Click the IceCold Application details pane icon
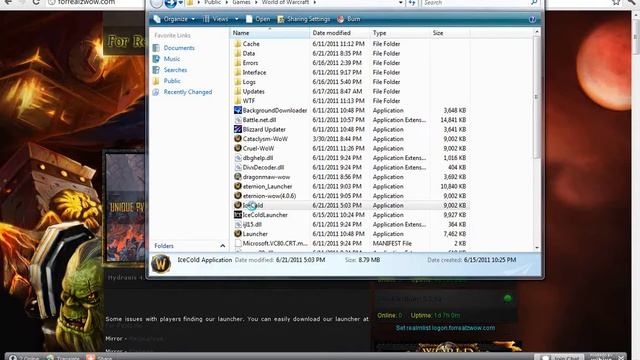 pyautogui.click(x=161, y=264)
